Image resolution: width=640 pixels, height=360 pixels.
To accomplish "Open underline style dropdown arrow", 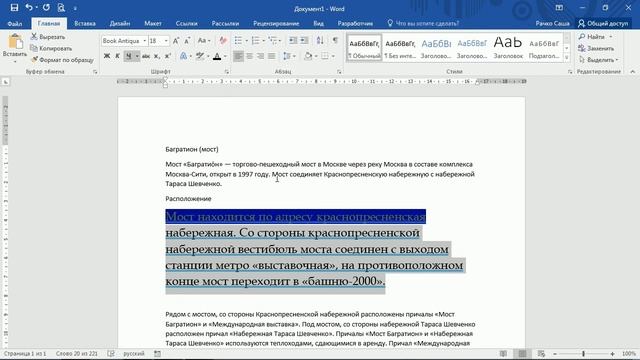I will 137,56.
